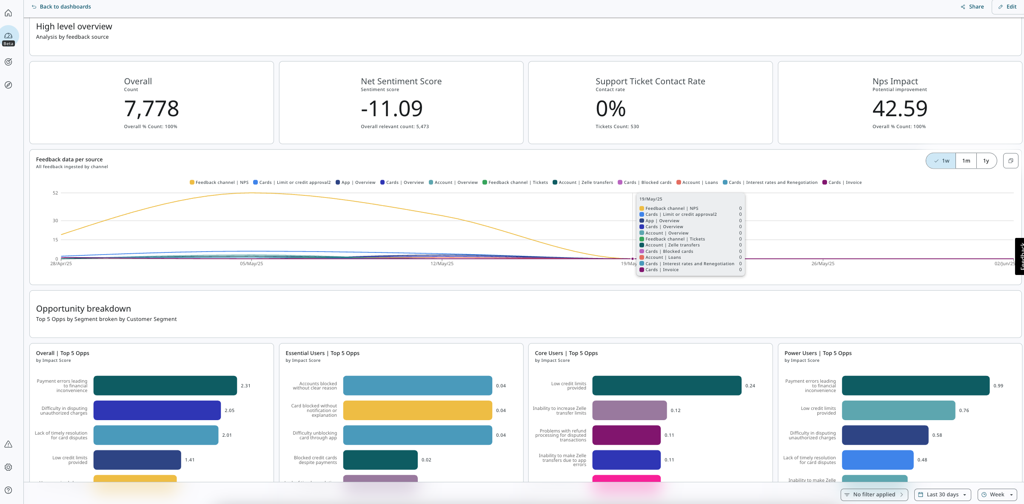The height and width of the screenshot is (504, 1024).
Task: Click the Share button
Action: 972,7
